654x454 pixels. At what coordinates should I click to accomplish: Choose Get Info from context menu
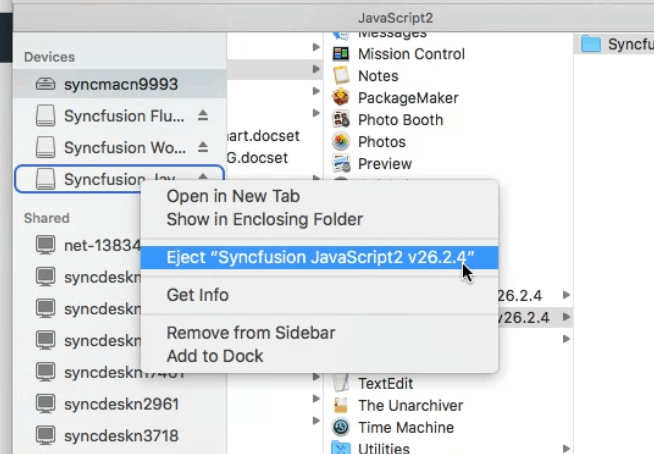pos(197,295)
